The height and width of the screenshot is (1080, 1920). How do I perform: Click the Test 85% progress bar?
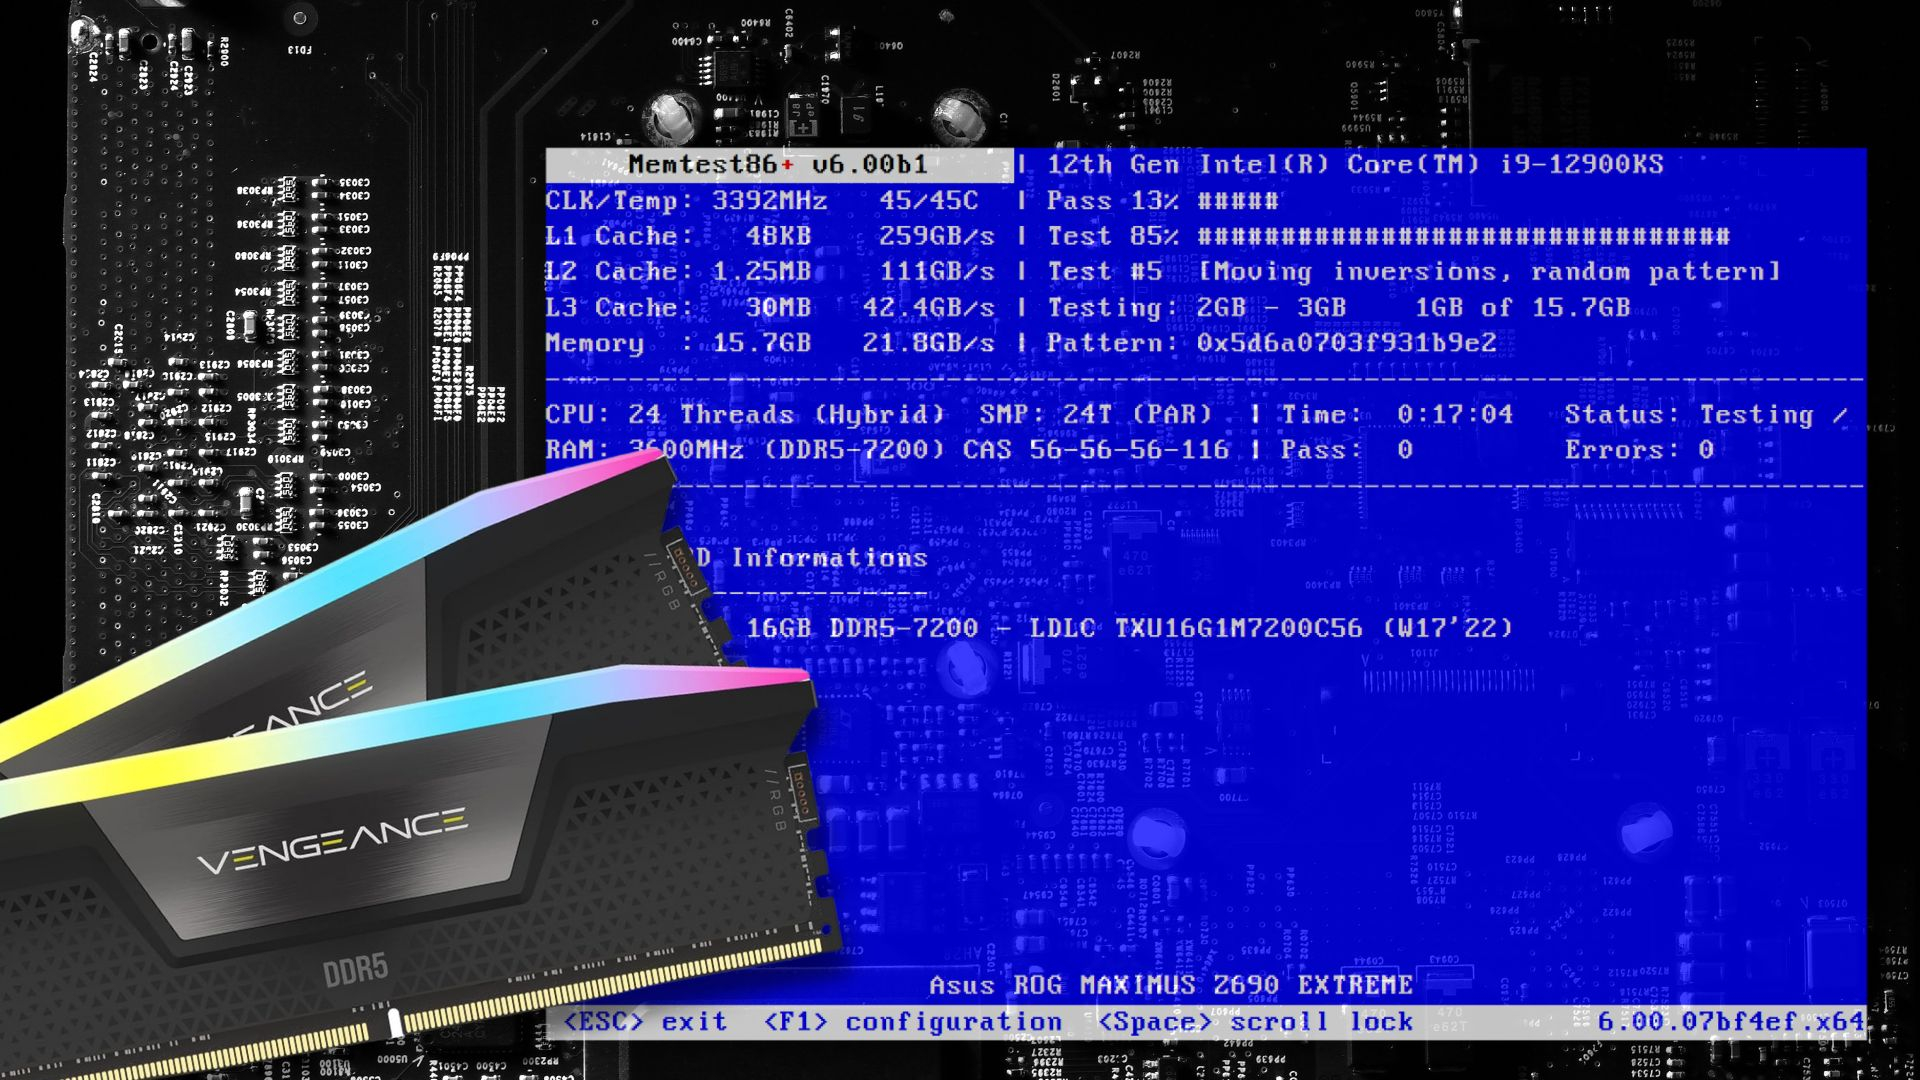click(x=1463, y=237)
